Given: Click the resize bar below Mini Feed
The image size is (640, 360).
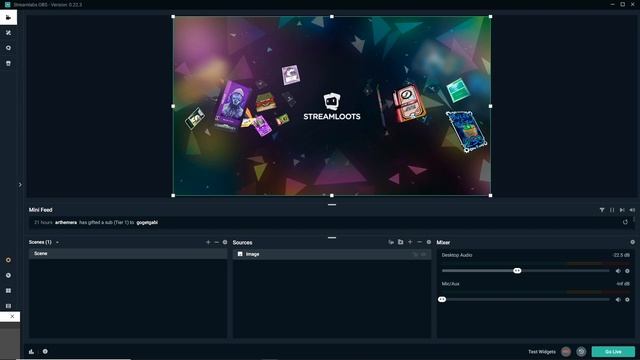Looking at the screenshot, I should coord(332,238).
